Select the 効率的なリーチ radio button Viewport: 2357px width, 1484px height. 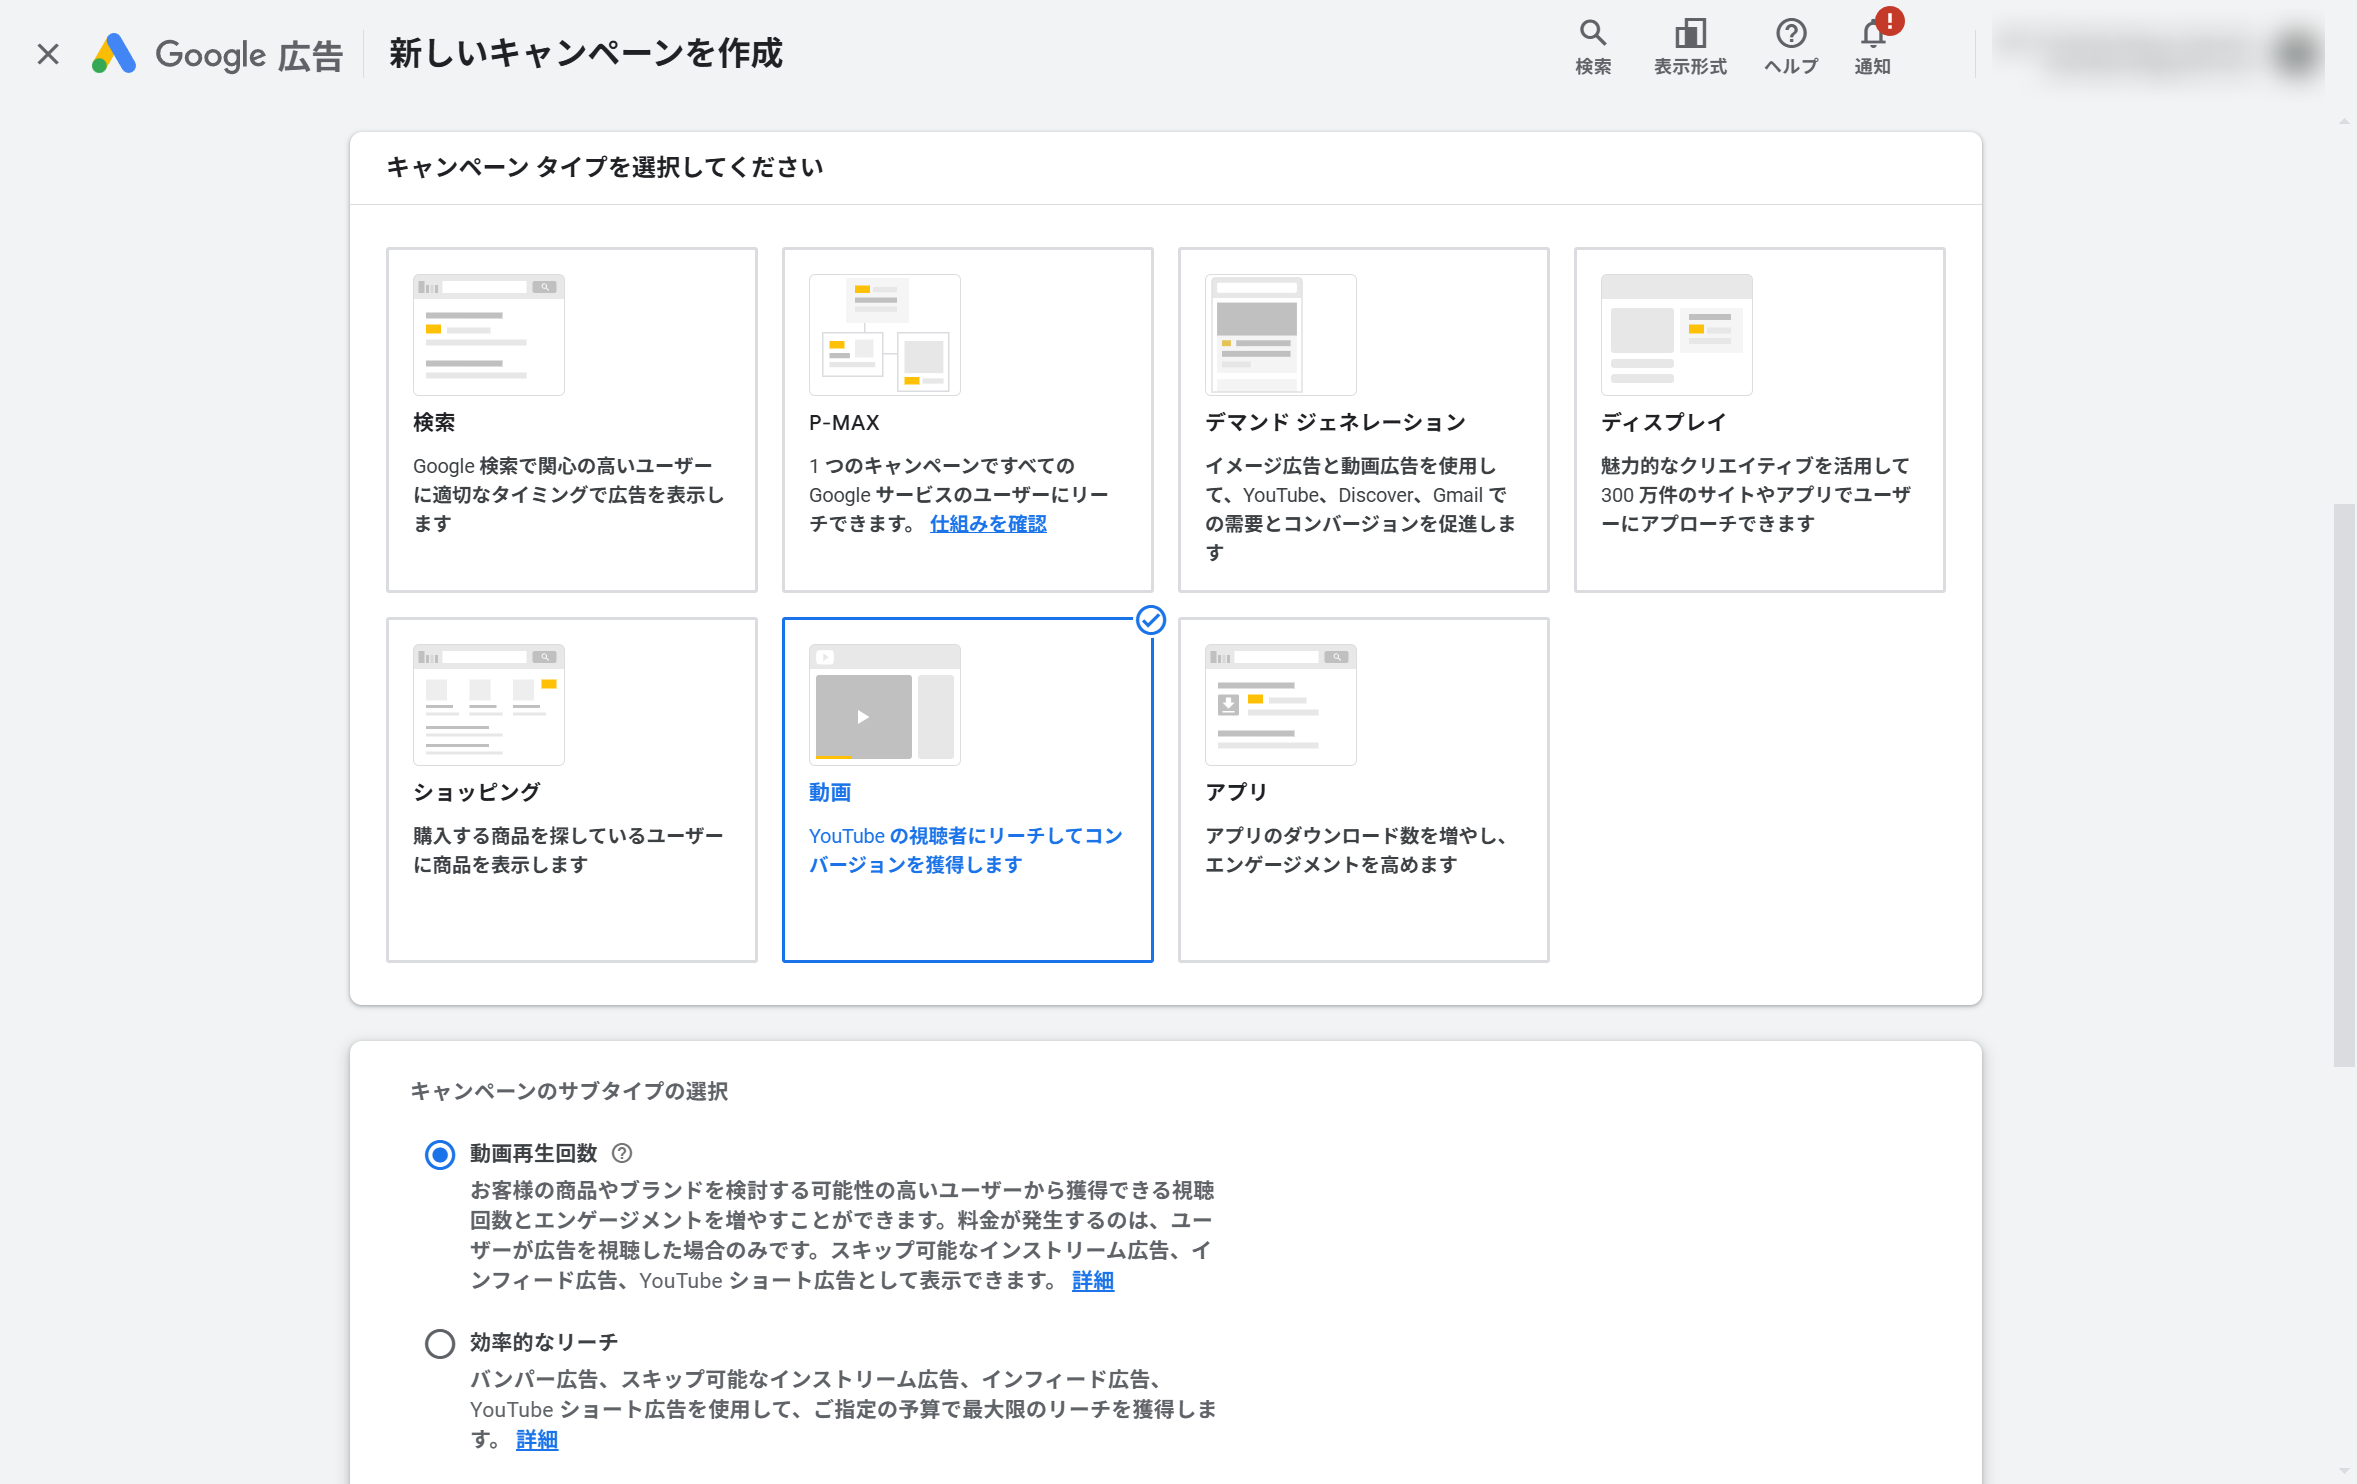(x=440, y=1343)
